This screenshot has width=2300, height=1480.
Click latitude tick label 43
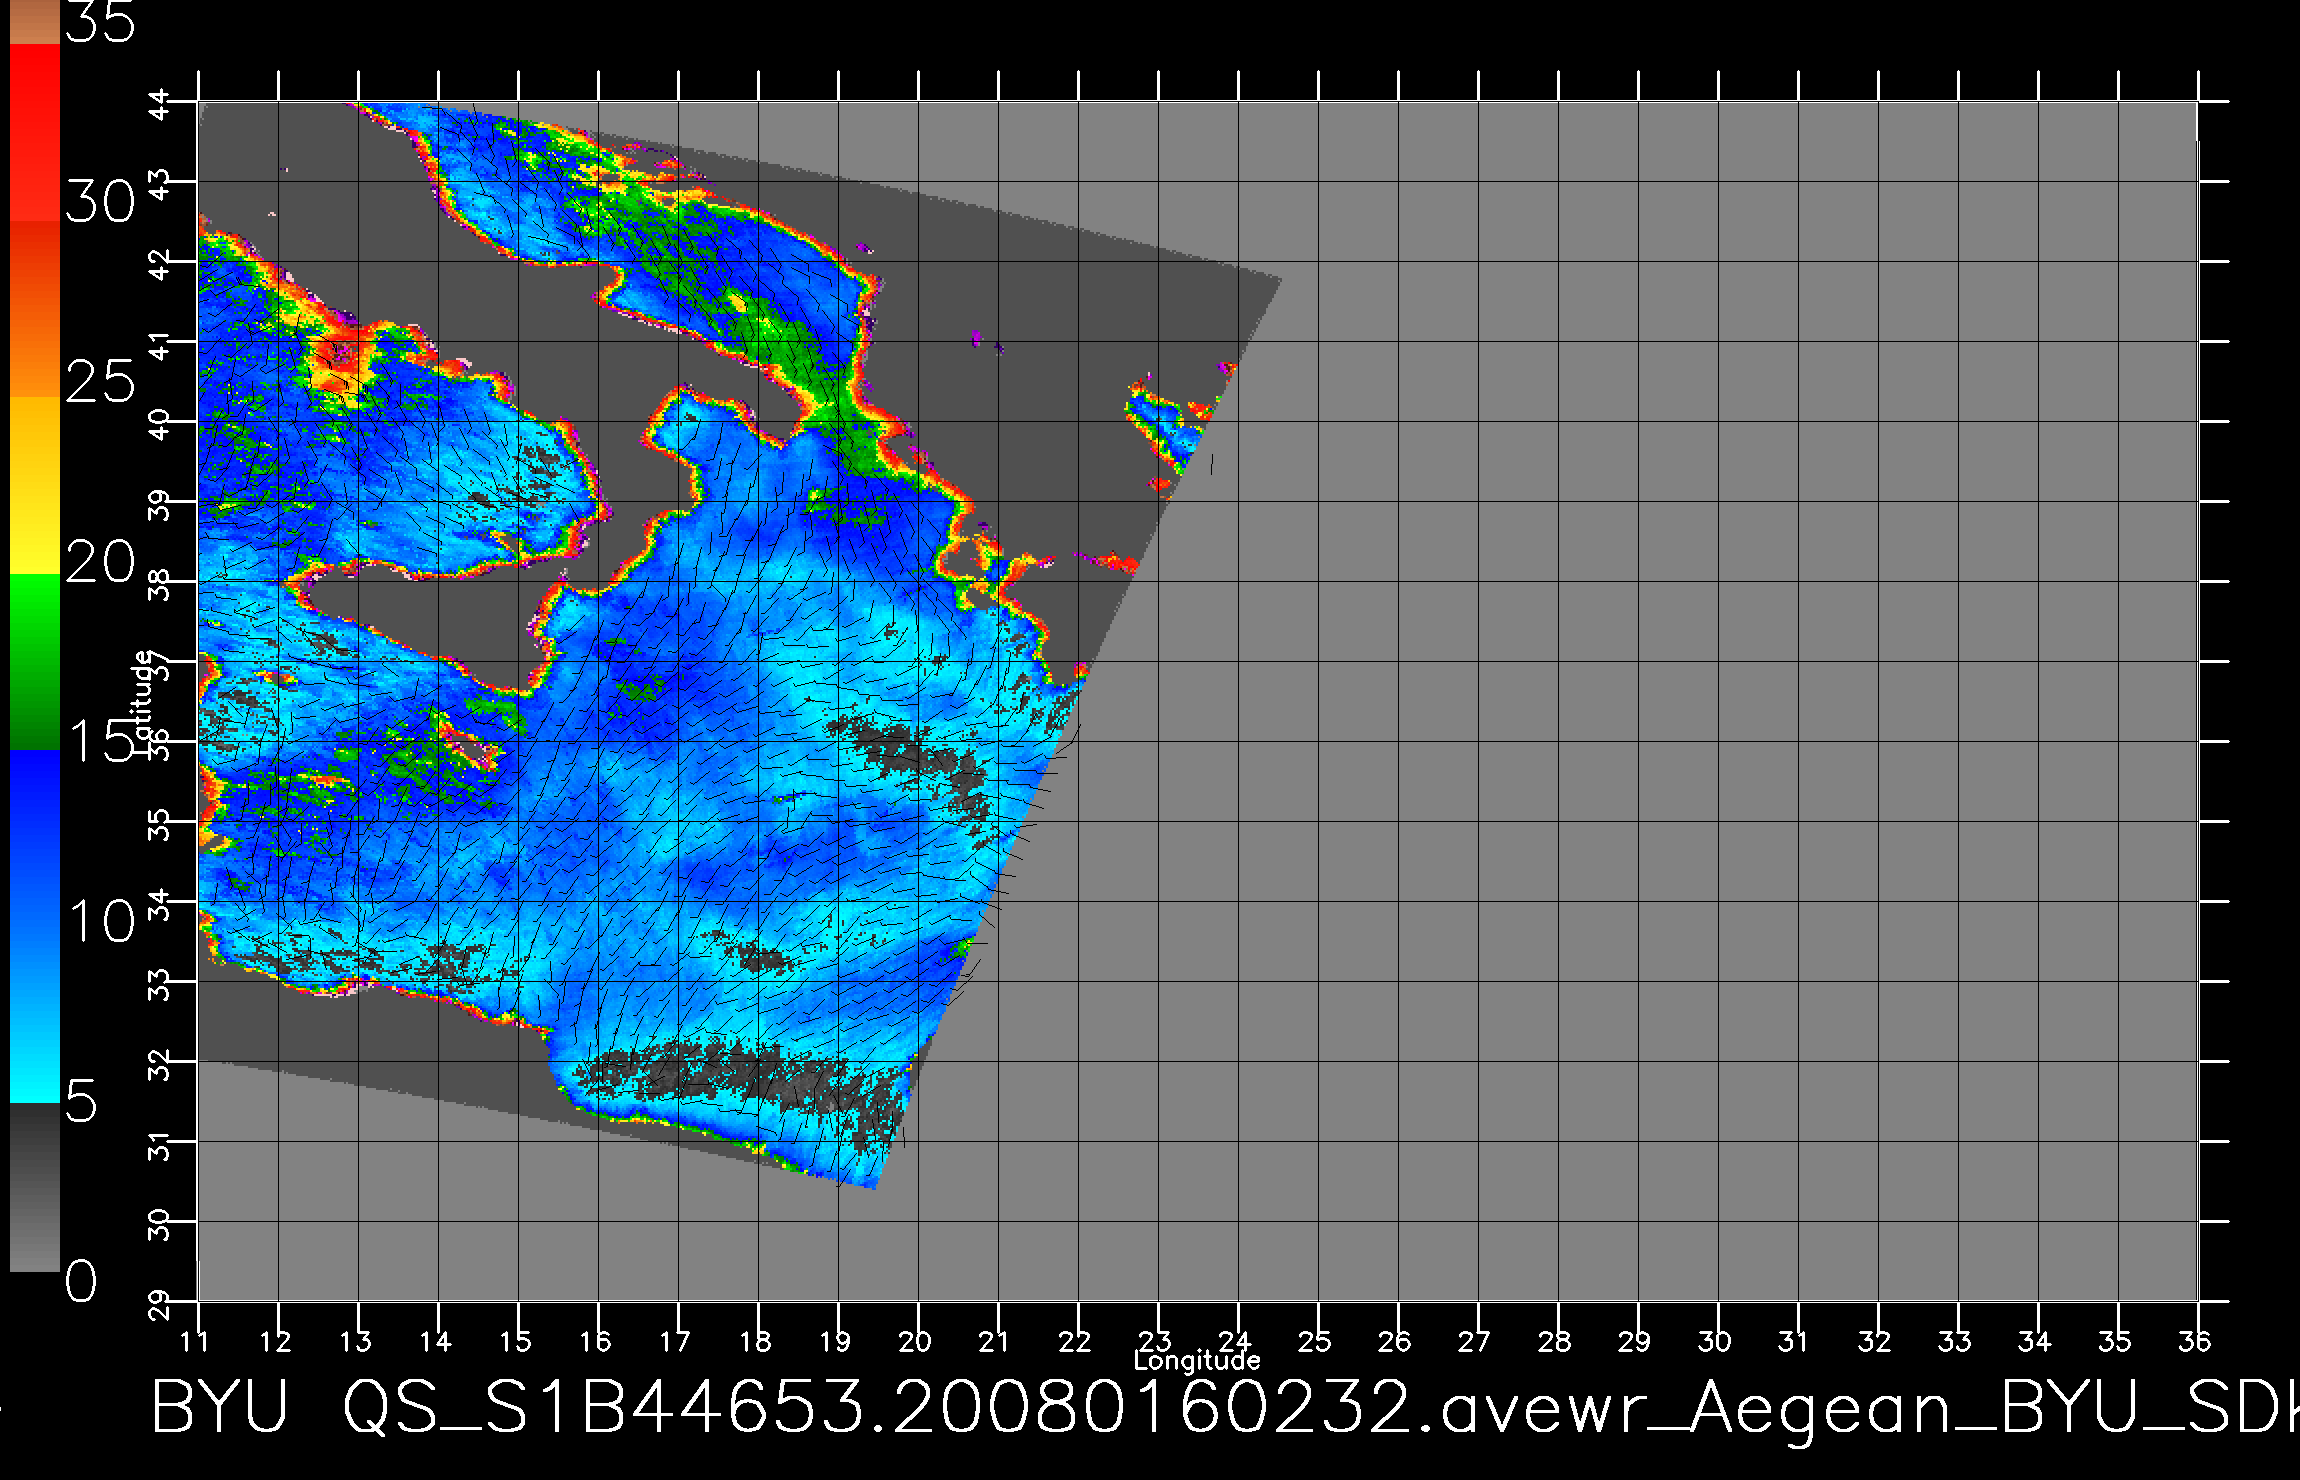(160, 183)
